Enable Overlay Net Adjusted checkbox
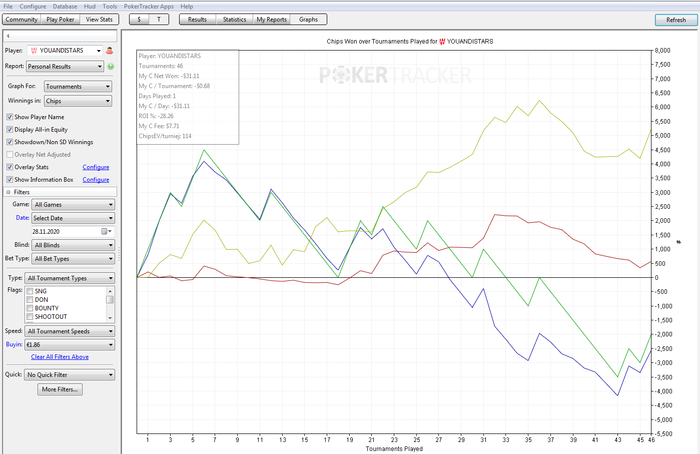 click(x=9, y=154)
